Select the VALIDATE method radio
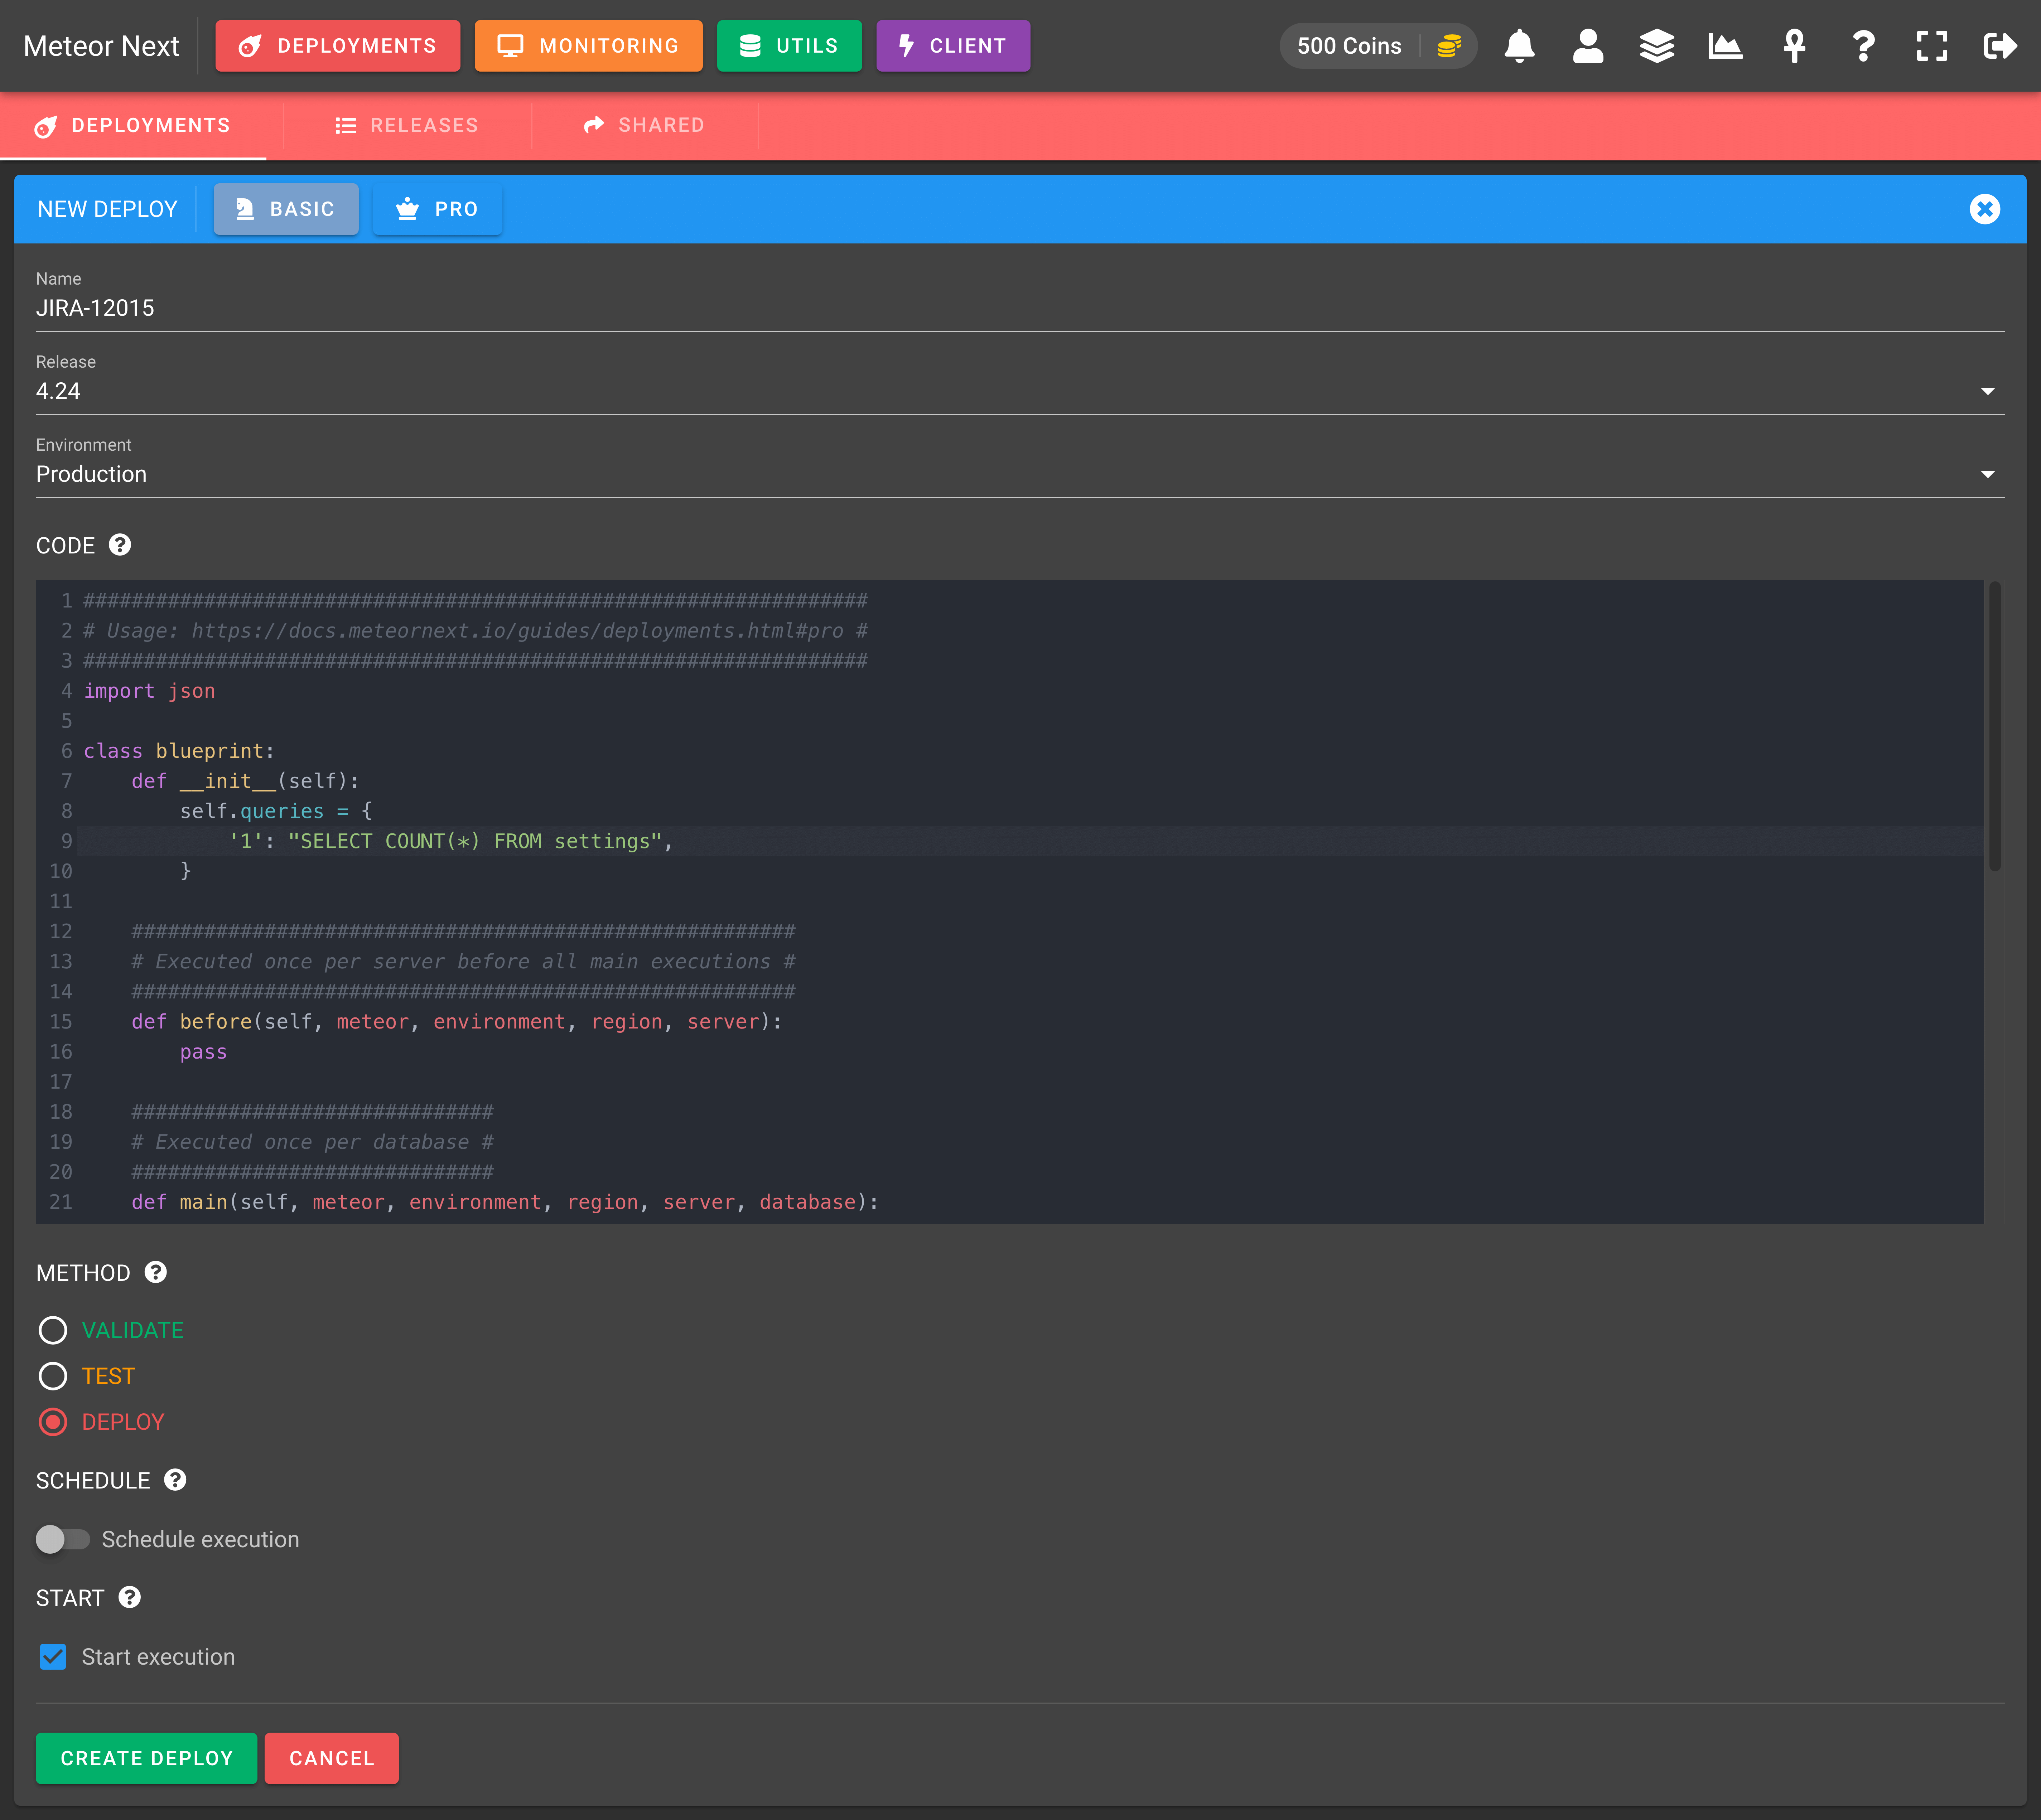This screenshot has width=2041, height=1820. coord(53,1330)
